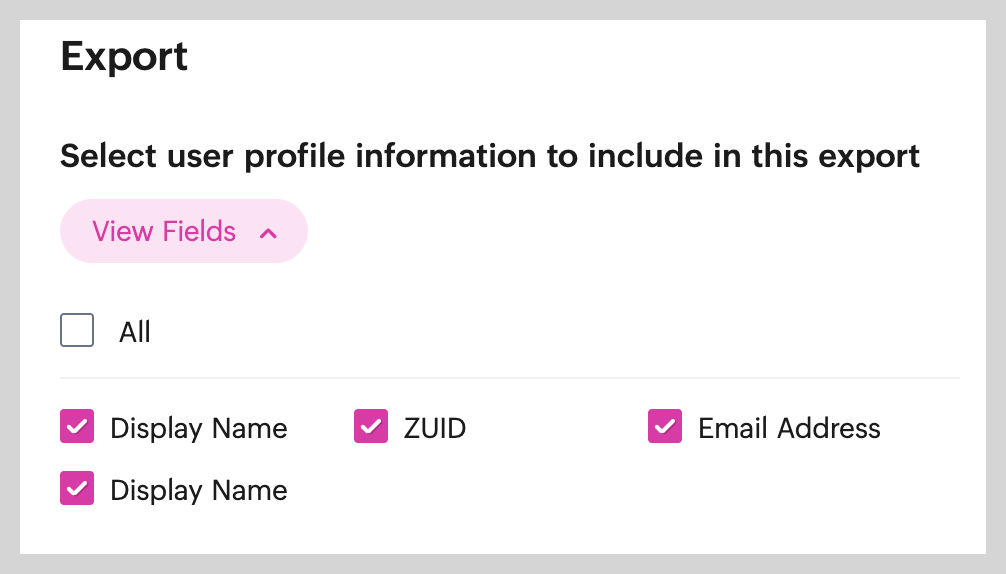This screenshot has width=1006, height=574.
Task: Click the Export heading
Action: pos(124,56)
